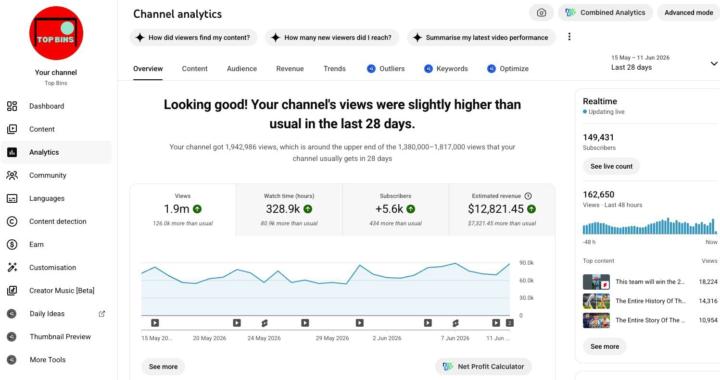The height and width of the screenshot is (380, 720).
Task: Click the Estimated revenue info icon
Action: pos(528,196)
